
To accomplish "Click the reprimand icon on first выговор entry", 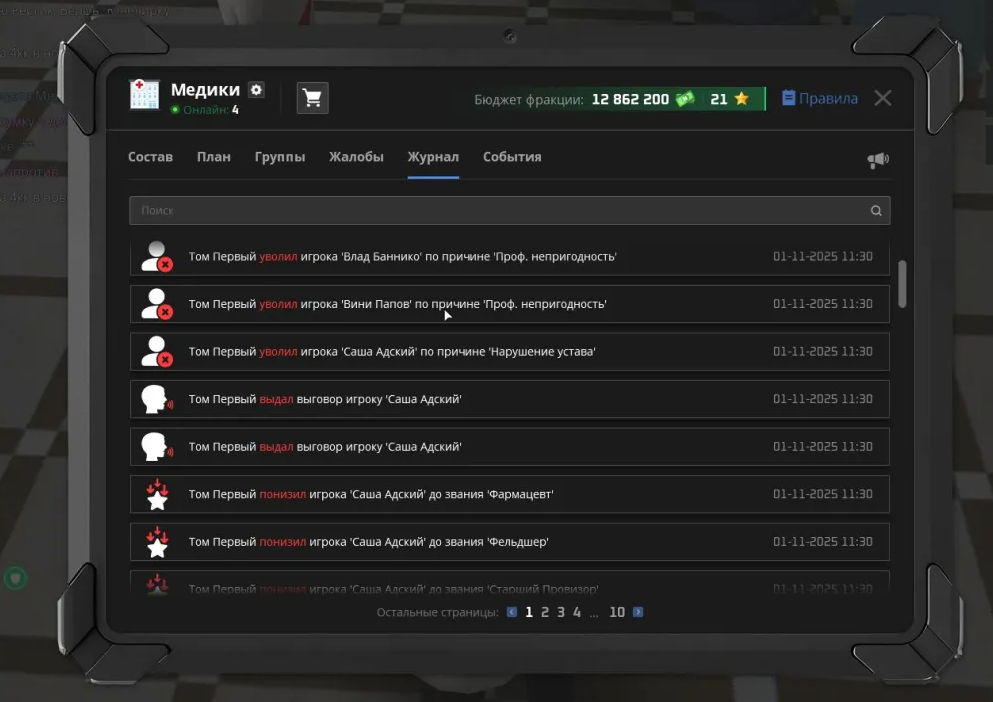I will [156, 399].
